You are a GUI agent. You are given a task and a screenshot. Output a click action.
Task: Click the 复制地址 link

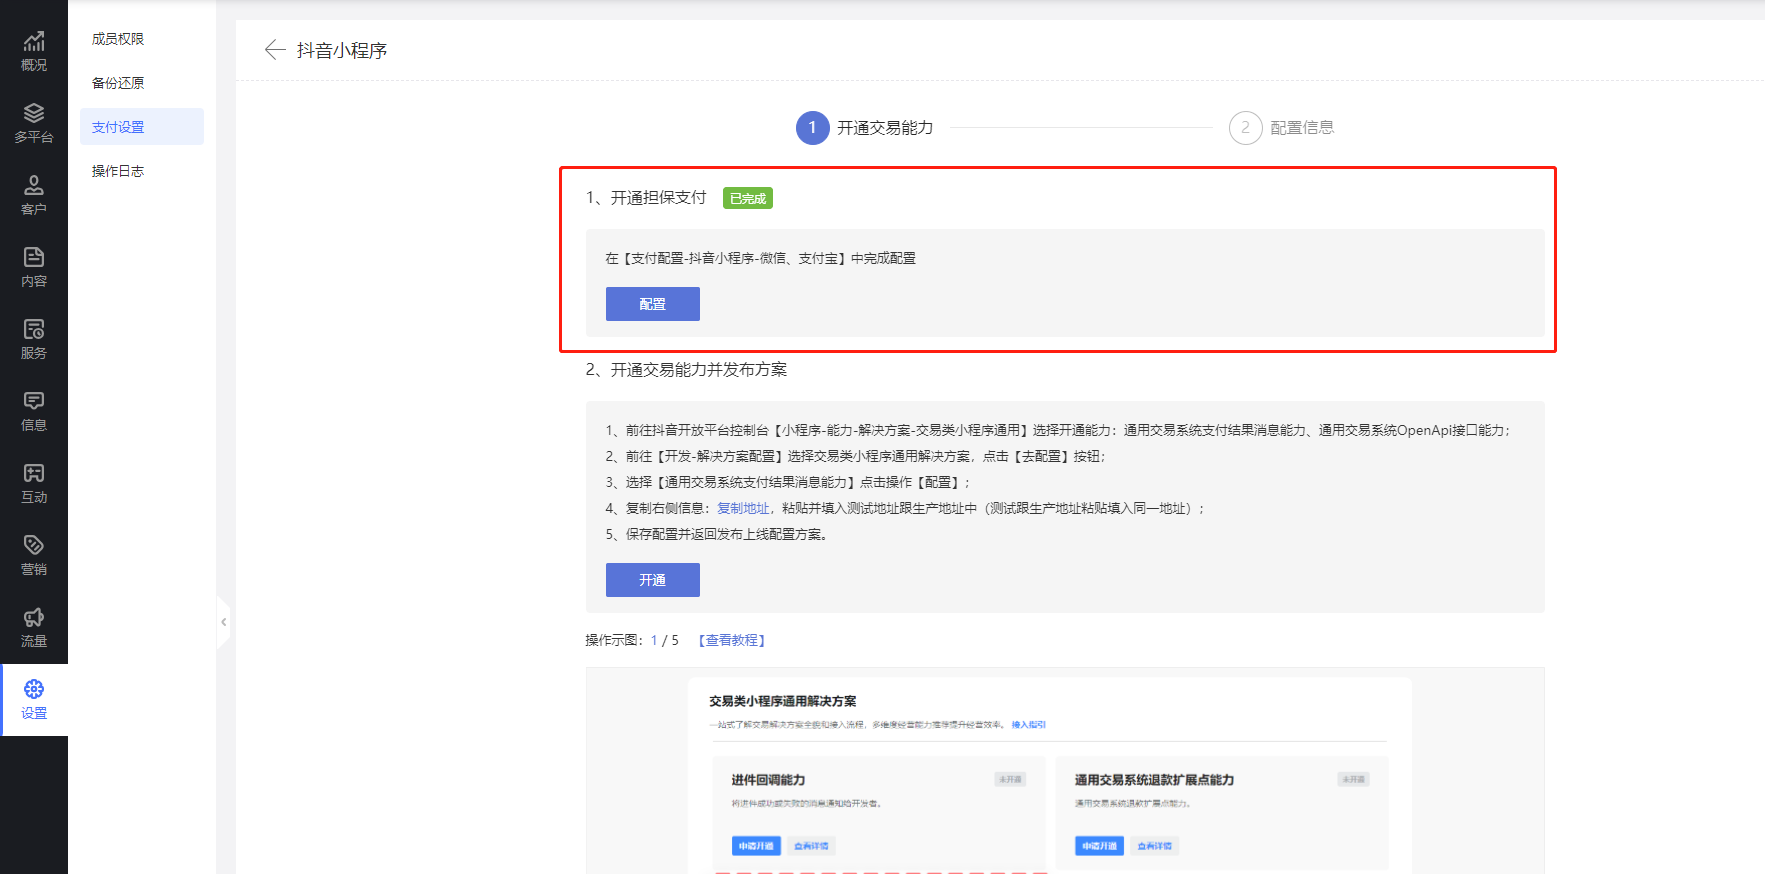click(743, 508)
